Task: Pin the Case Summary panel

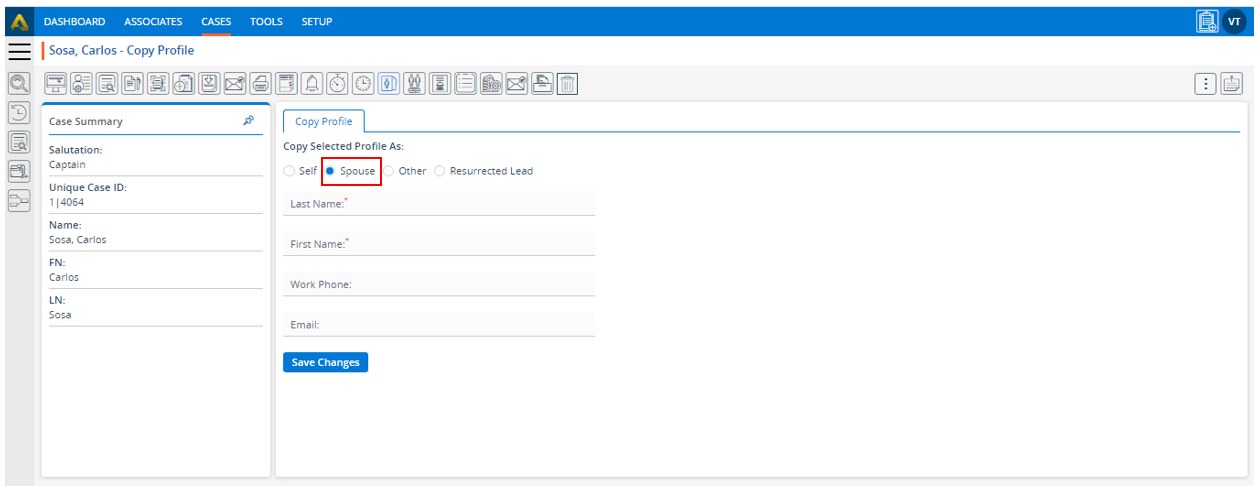Action: coord(249,121)
